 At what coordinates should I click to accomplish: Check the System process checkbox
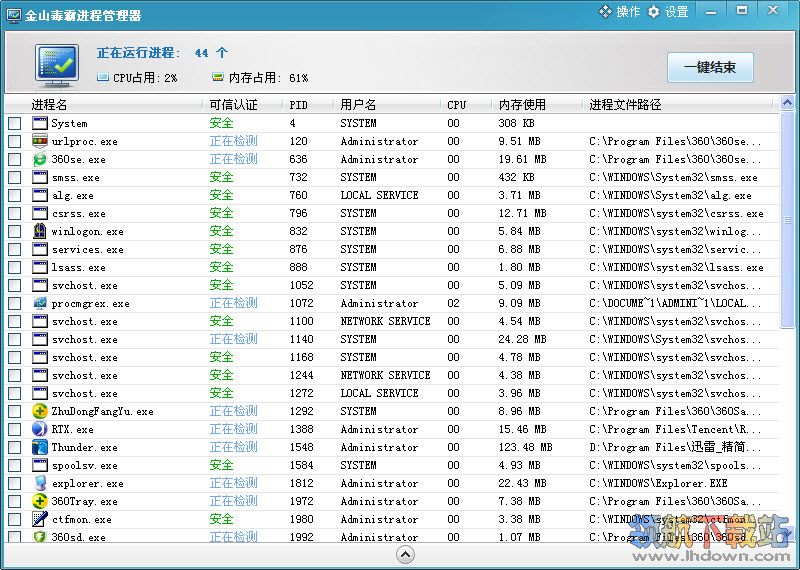(x=14, y=123)
